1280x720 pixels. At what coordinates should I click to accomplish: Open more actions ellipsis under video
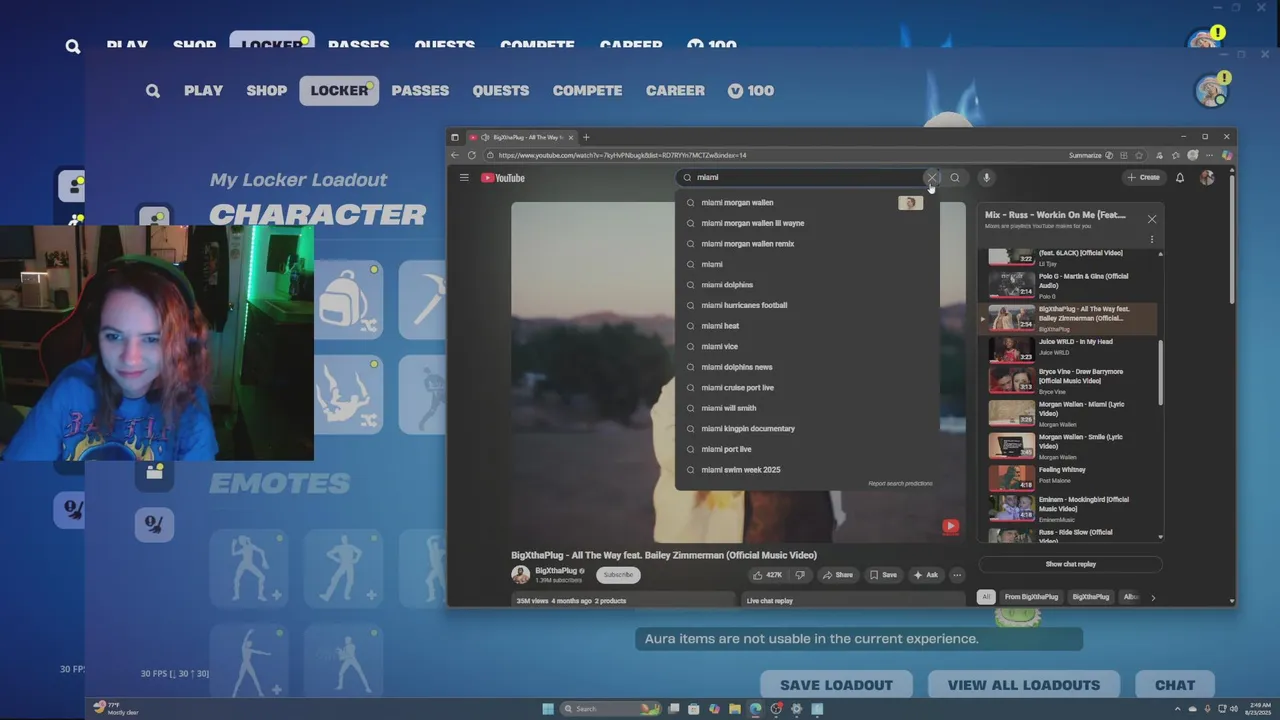coord(957,575)
